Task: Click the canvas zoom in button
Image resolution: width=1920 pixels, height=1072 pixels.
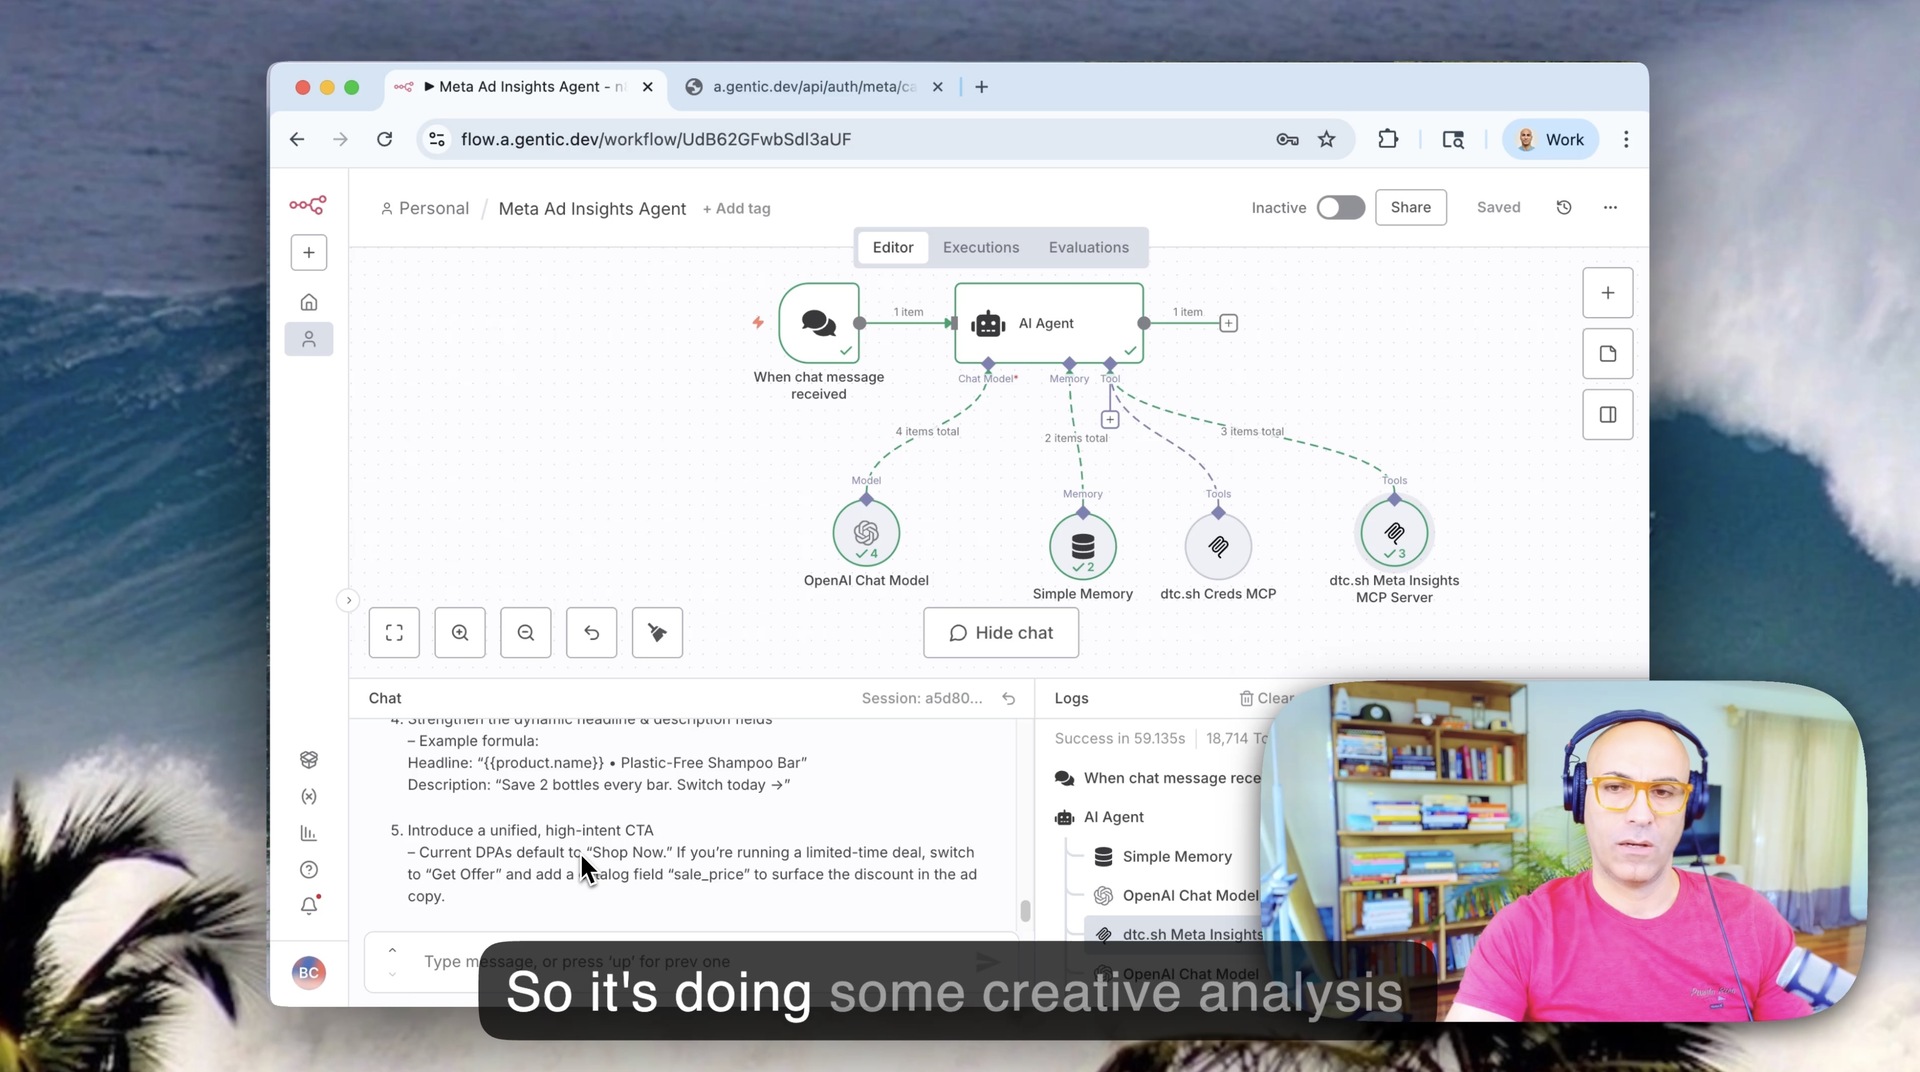Action: pos(460,633)
